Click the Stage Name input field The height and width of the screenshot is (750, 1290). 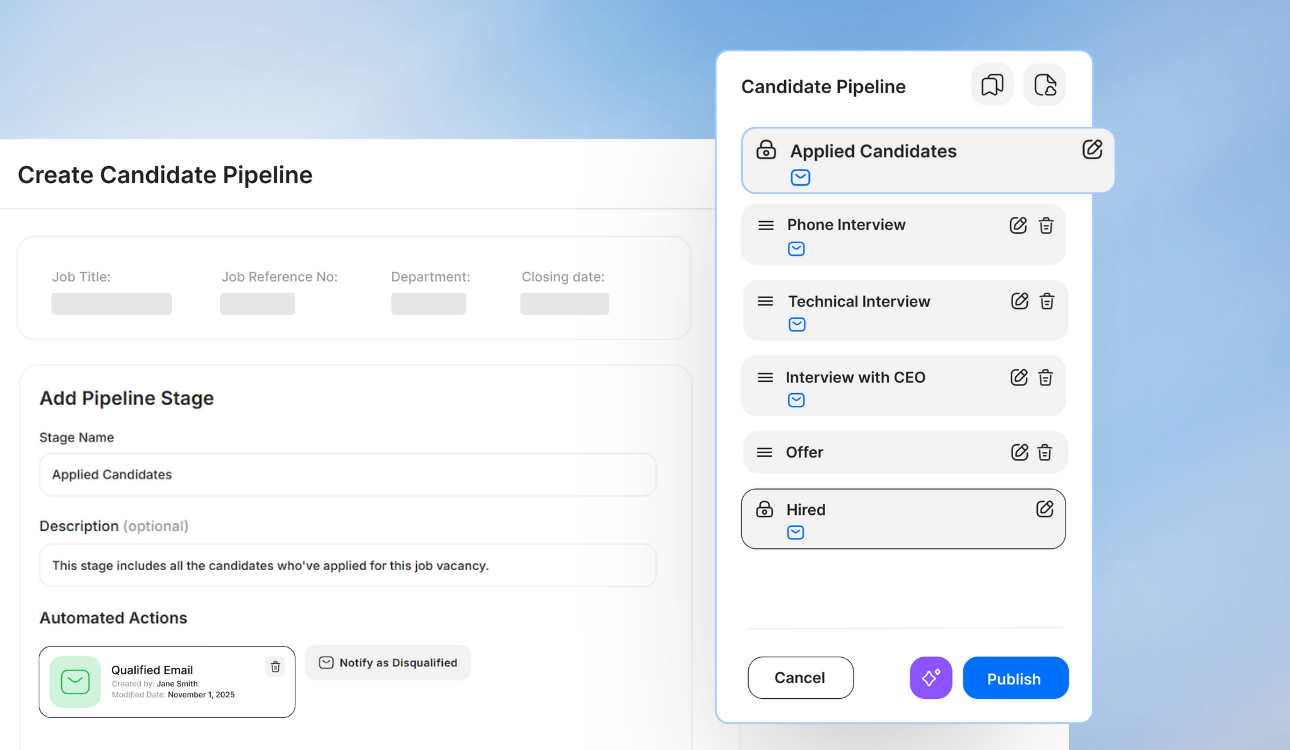click(347, 475)
